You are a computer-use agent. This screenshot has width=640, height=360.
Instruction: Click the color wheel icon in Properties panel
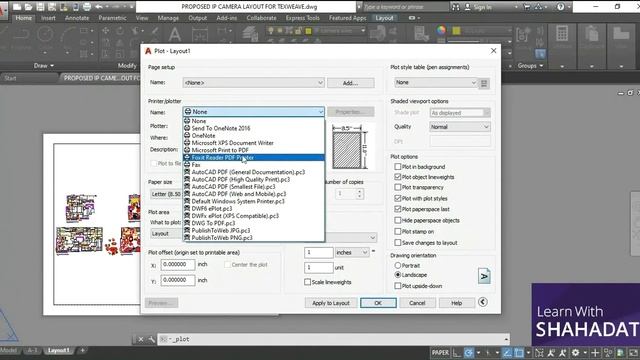[x=441, y=30]
